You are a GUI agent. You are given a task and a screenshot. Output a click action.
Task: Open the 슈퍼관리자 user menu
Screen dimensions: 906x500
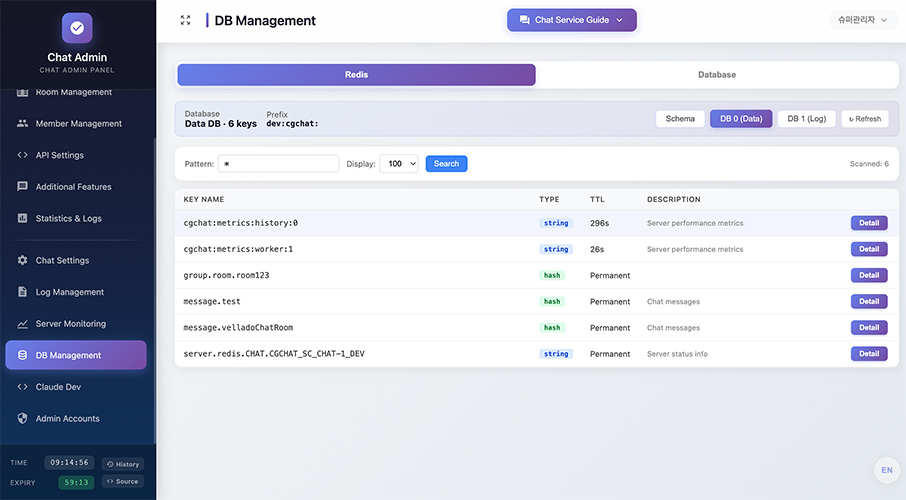(x=863, y=20)
